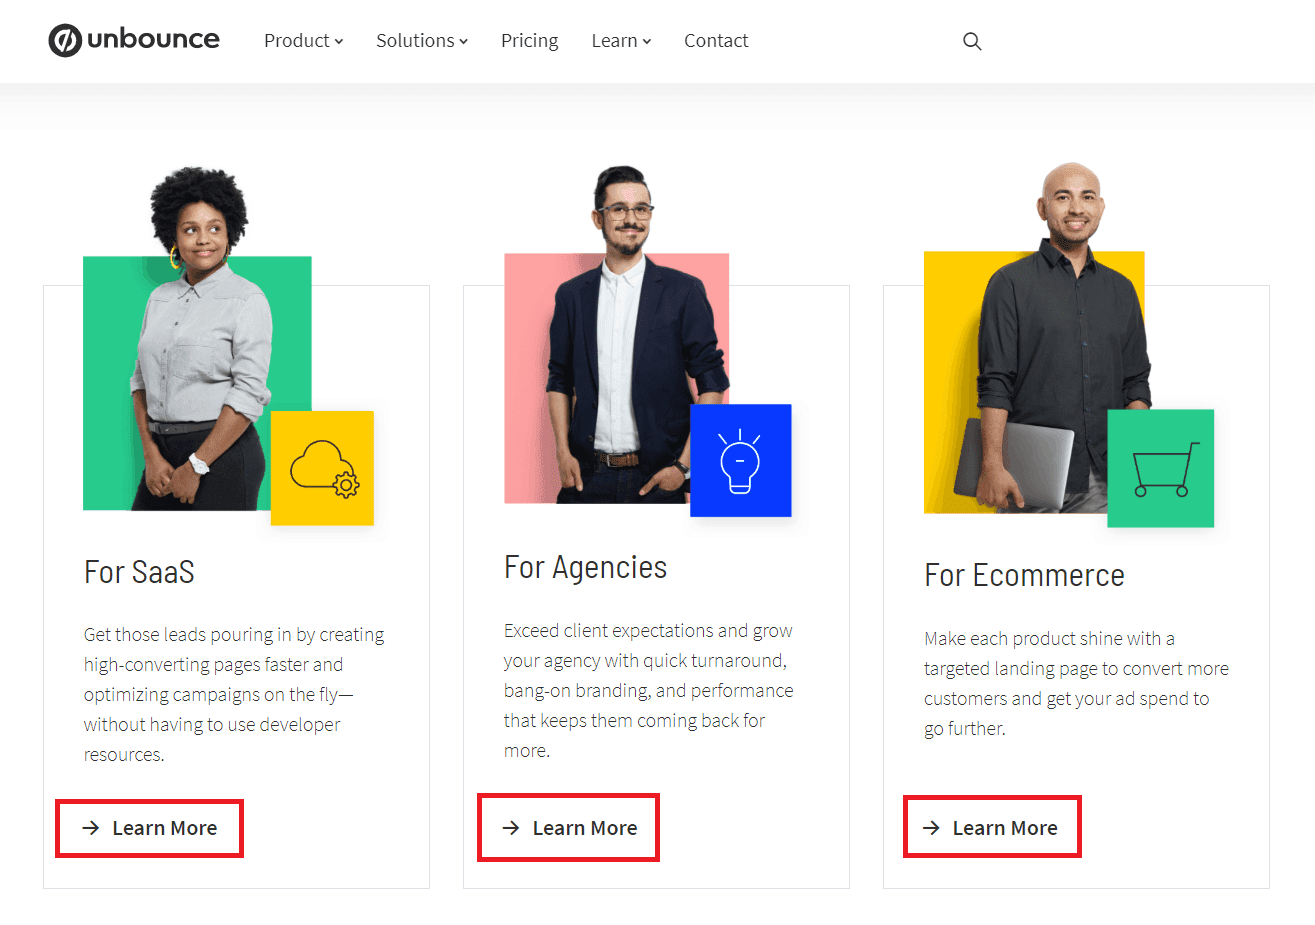
Task: Click the blue lightbulb icon on Agencies card
Action: tap(740, 460)
